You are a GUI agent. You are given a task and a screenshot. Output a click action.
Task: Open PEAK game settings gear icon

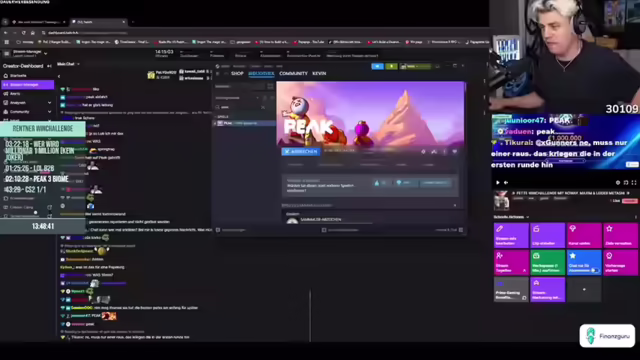[x=423, y=151]
